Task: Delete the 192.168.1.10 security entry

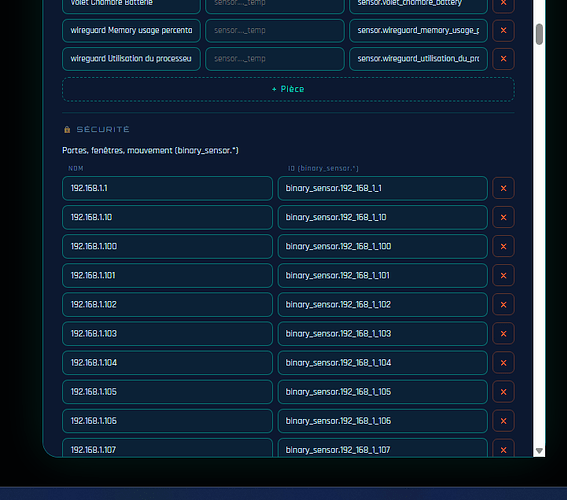Action: tap(503, 217)
